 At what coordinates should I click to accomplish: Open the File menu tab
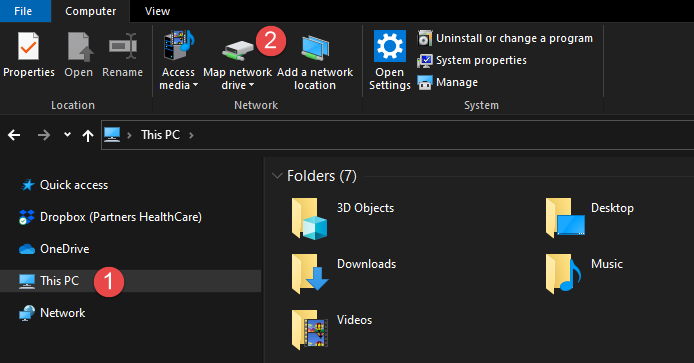pos(23,11)
